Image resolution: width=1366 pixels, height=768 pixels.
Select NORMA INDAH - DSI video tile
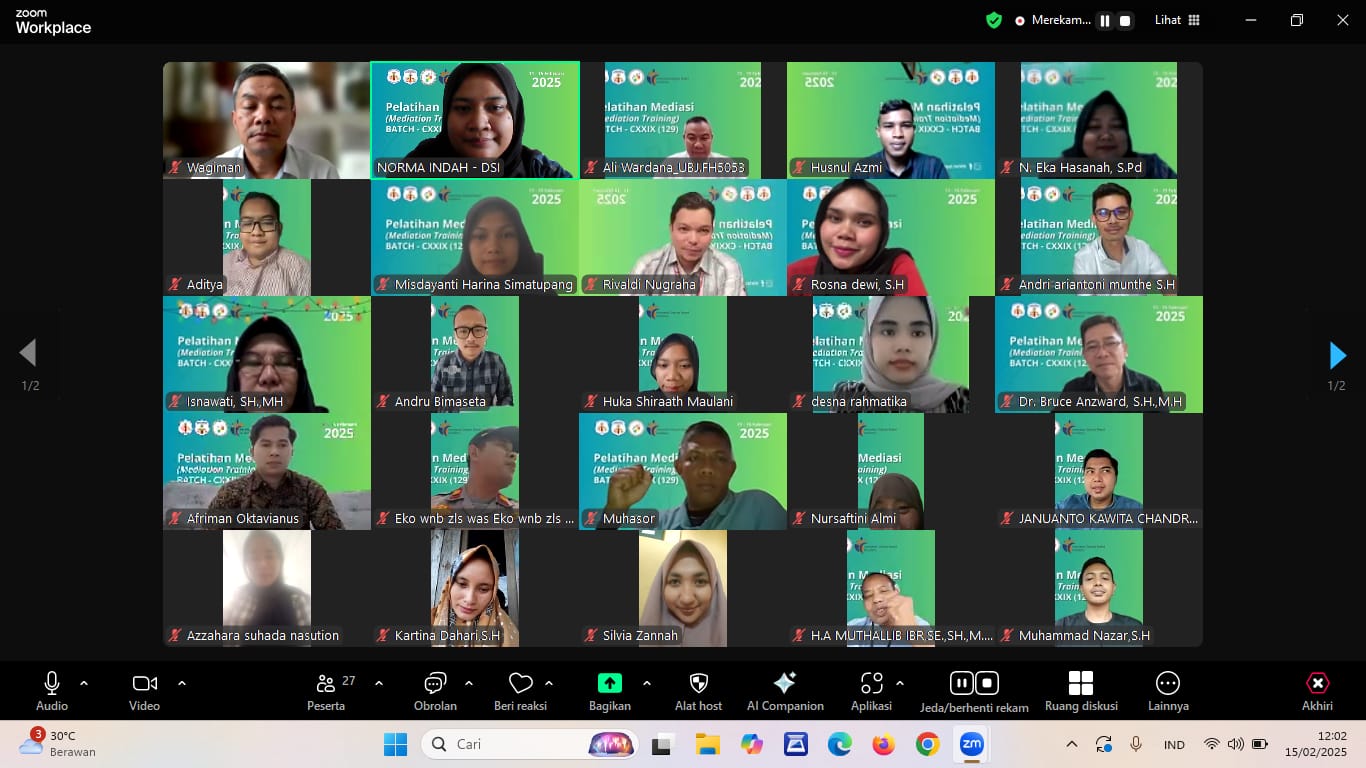475,120
